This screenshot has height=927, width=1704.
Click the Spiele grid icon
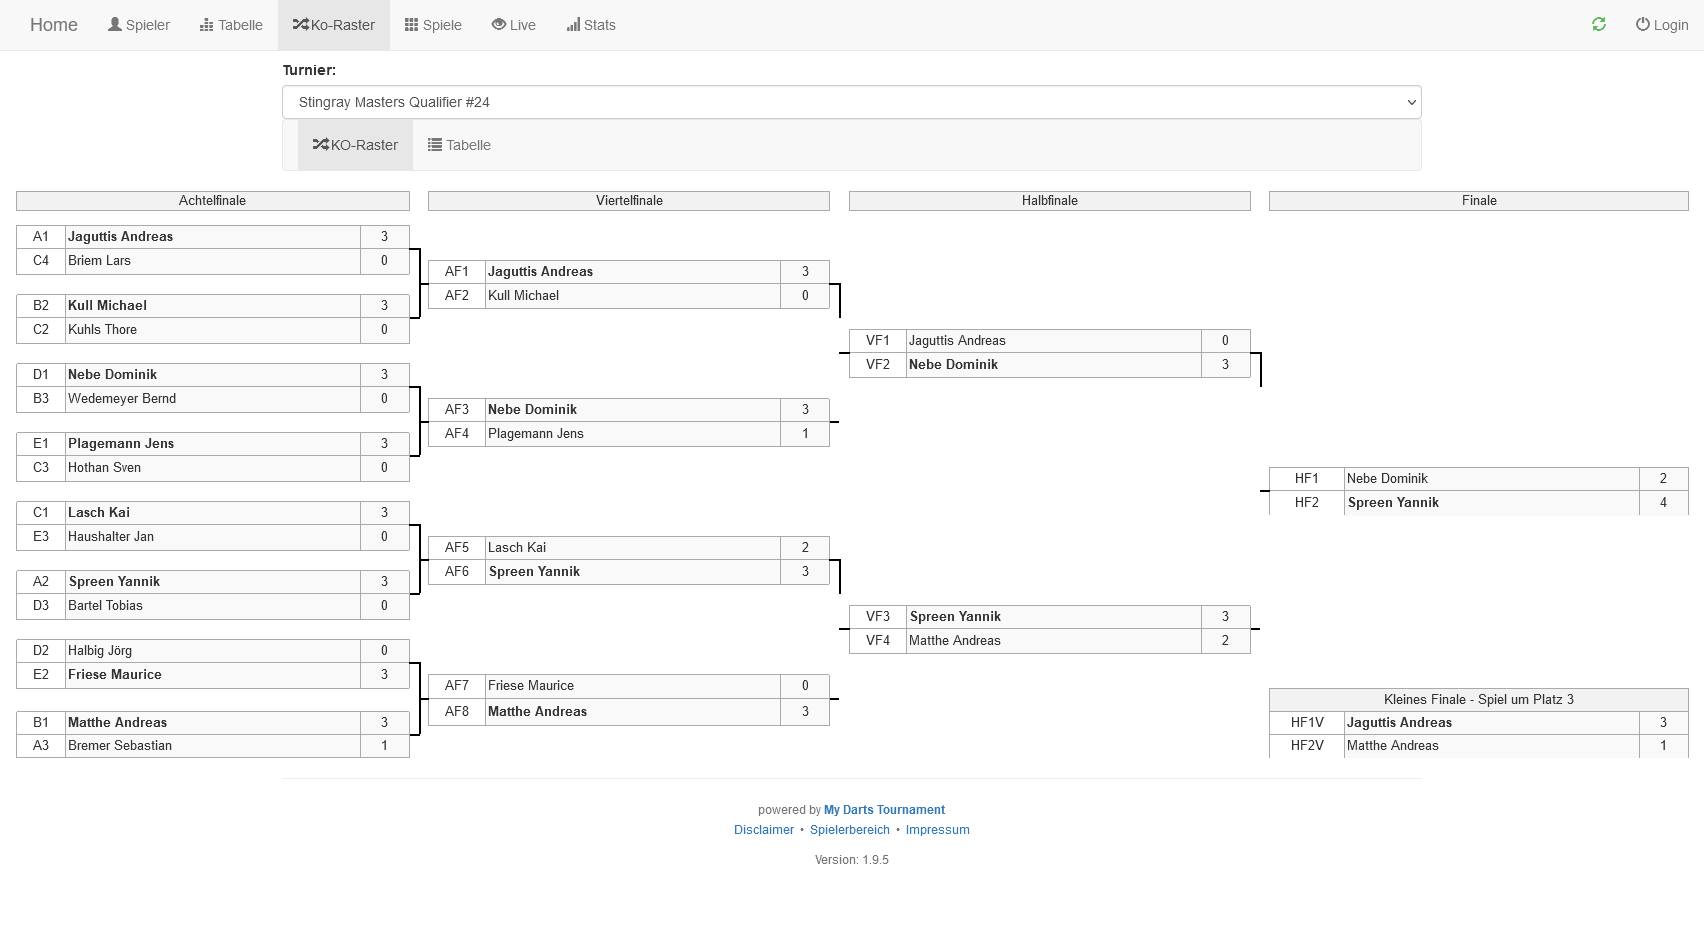click(x=411, y=25)
